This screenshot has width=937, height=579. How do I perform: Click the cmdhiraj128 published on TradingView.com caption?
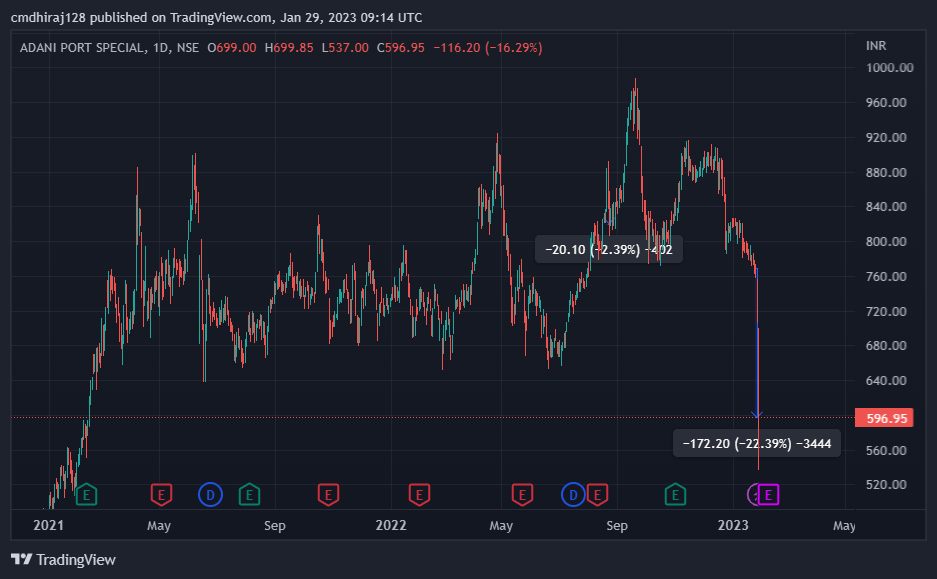pos(216,17)
